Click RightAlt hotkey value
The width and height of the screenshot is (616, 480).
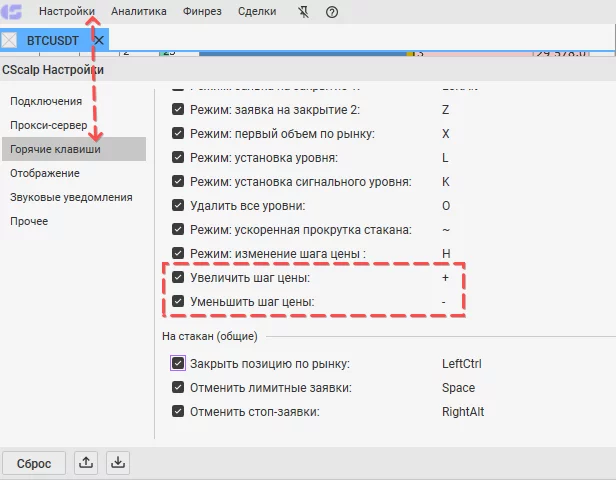(463, 412)
